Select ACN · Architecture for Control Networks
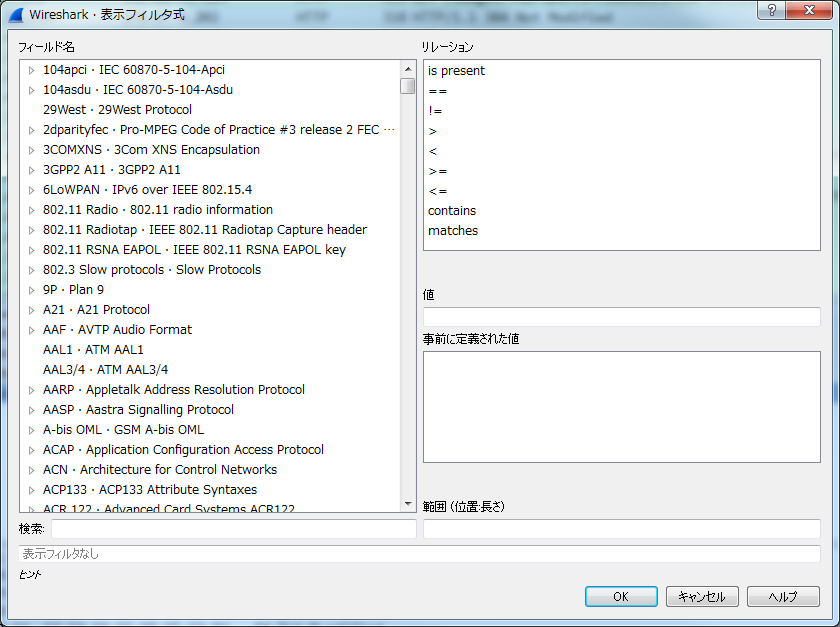This screenshot has width=840, height=627. pos(160,469)
